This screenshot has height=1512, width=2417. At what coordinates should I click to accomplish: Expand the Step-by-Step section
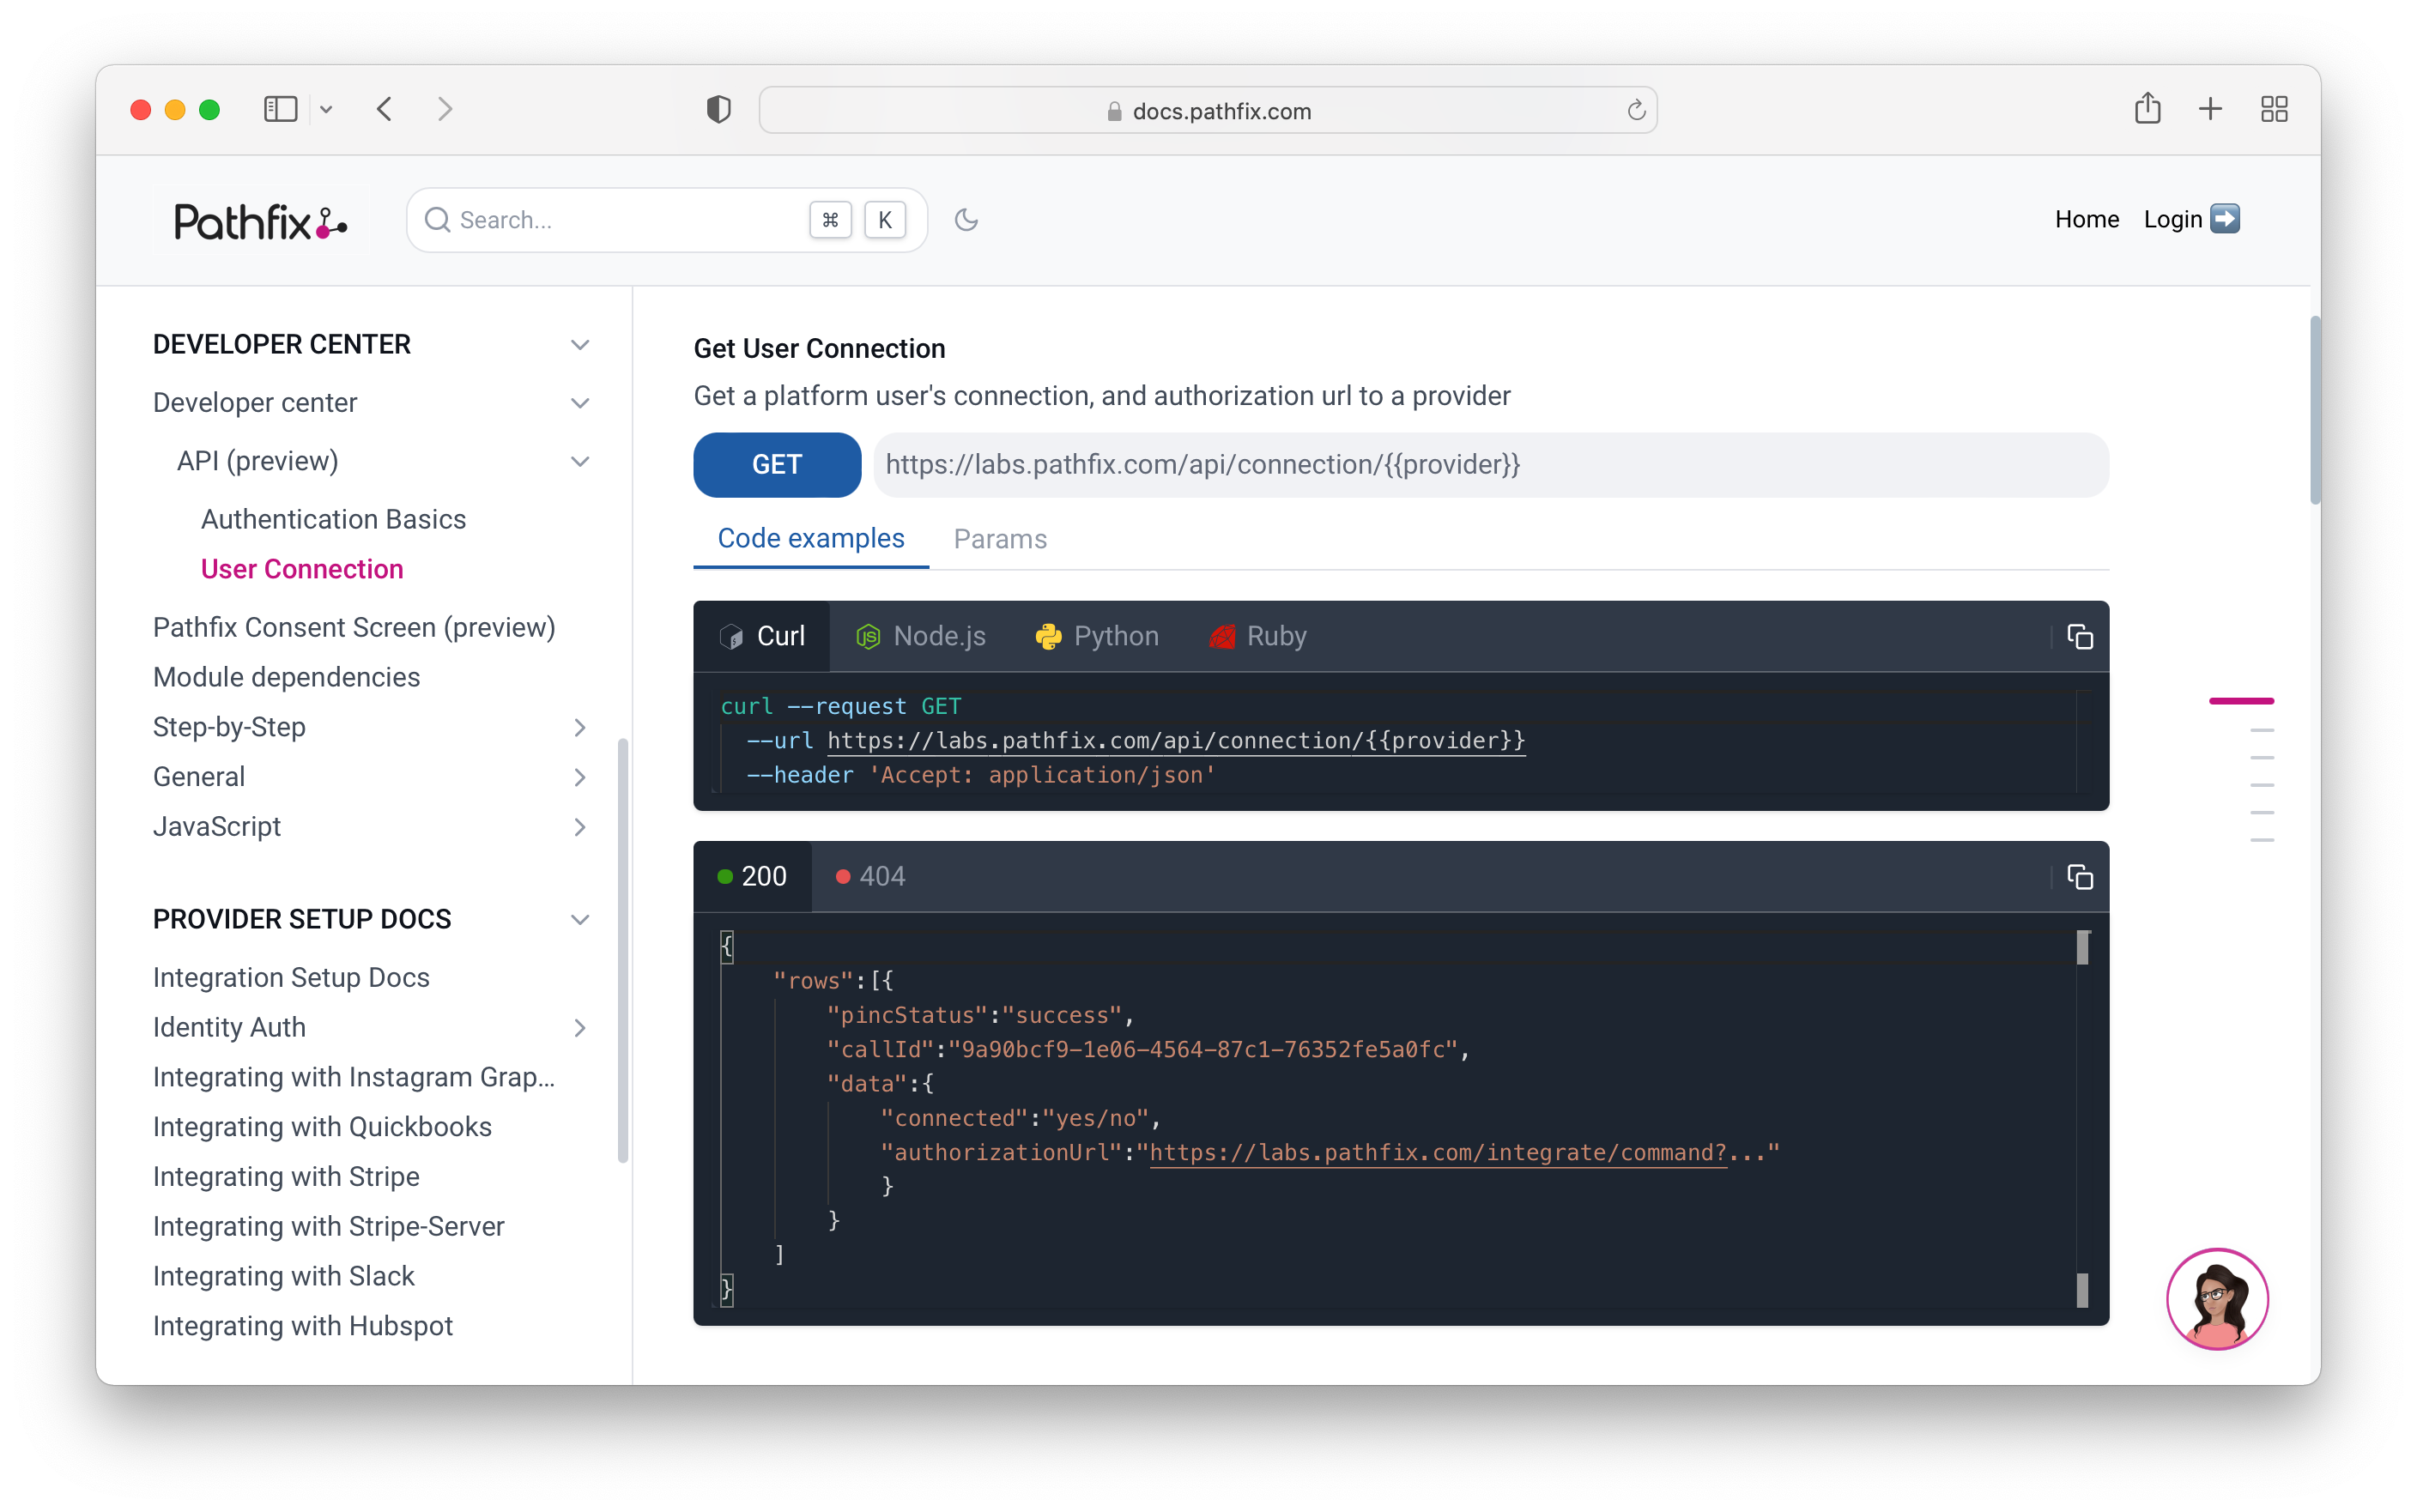[x=580, y=727]
